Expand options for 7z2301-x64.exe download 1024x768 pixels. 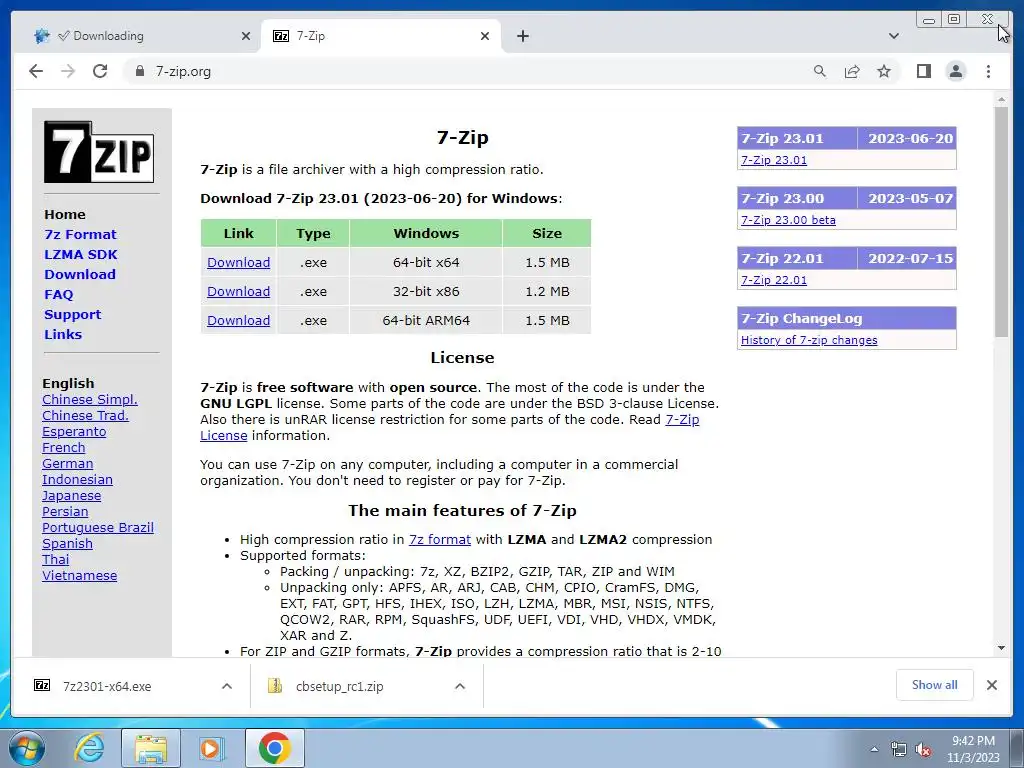(x=227, y=686)
